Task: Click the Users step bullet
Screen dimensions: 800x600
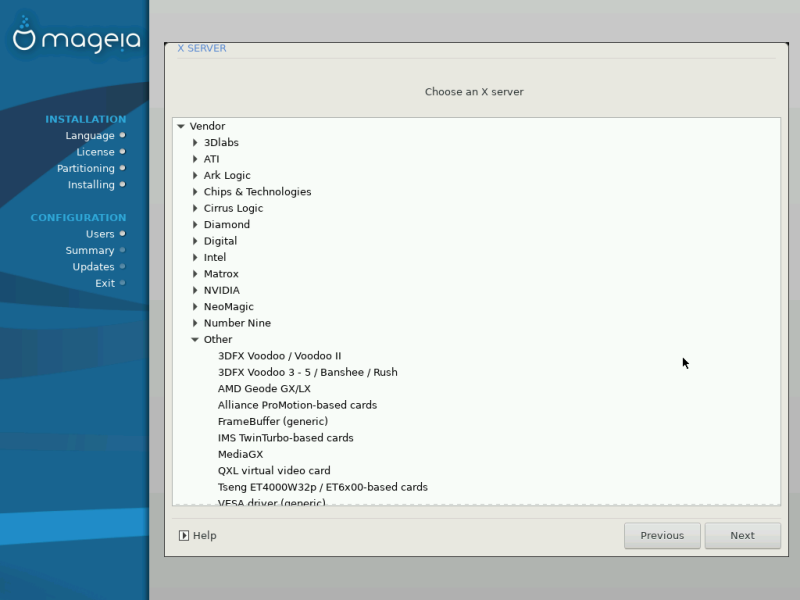Action: (122, 234)
